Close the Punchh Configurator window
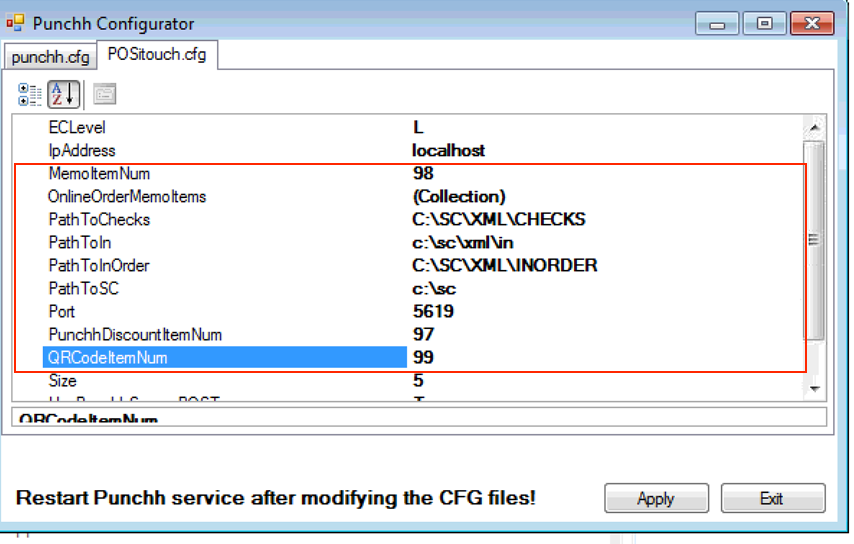The width and height of the screenshot is (854, 544). tap(812, 24)
